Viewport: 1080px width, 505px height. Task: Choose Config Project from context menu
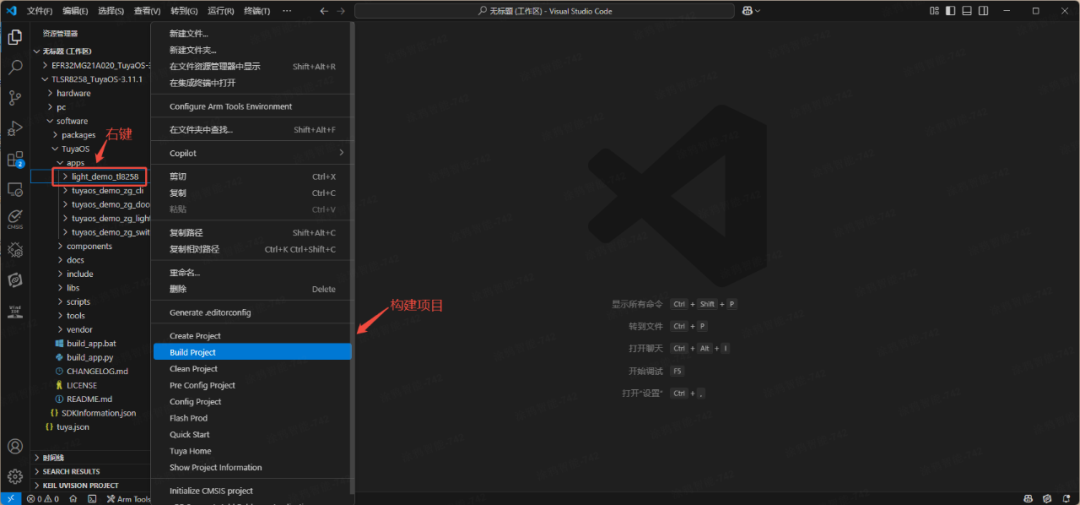pos(252,402)
